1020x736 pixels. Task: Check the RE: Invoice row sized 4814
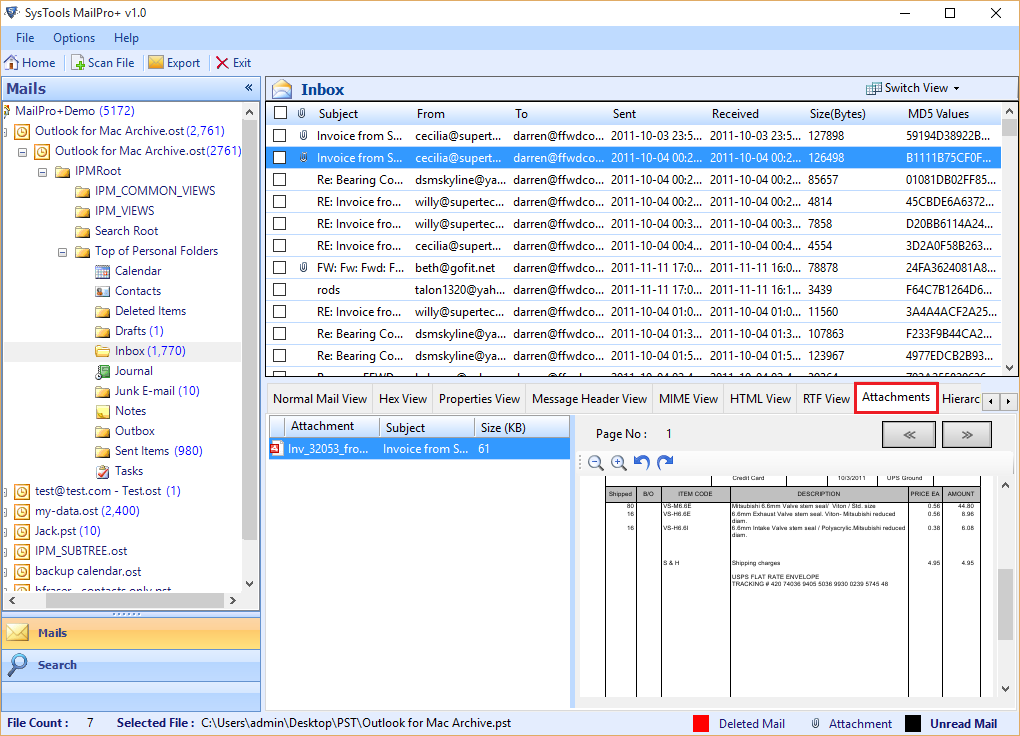pyautogui.click(x=280, y=202)
